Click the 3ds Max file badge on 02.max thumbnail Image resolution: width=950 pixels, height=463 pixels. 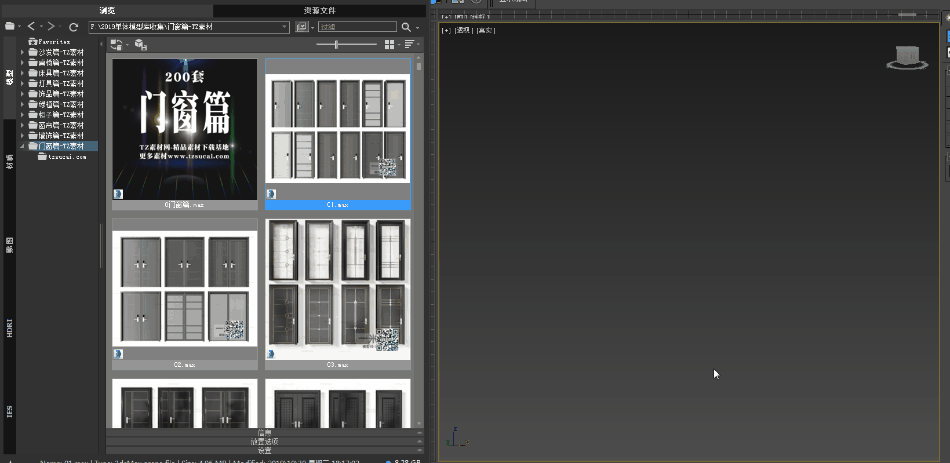[x=118, y=354]
